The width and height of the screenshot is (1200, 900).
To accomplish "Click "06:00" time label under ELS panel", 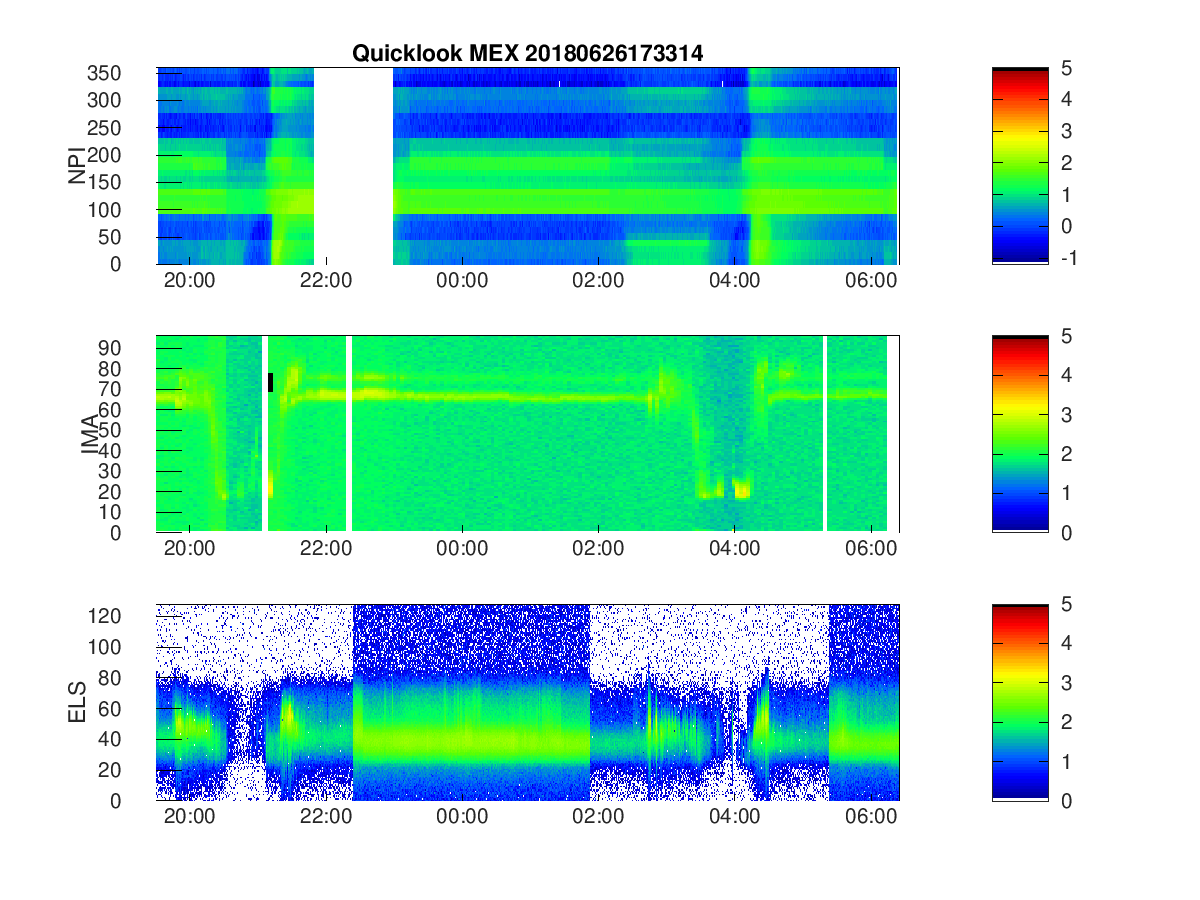I will (870, 817).
